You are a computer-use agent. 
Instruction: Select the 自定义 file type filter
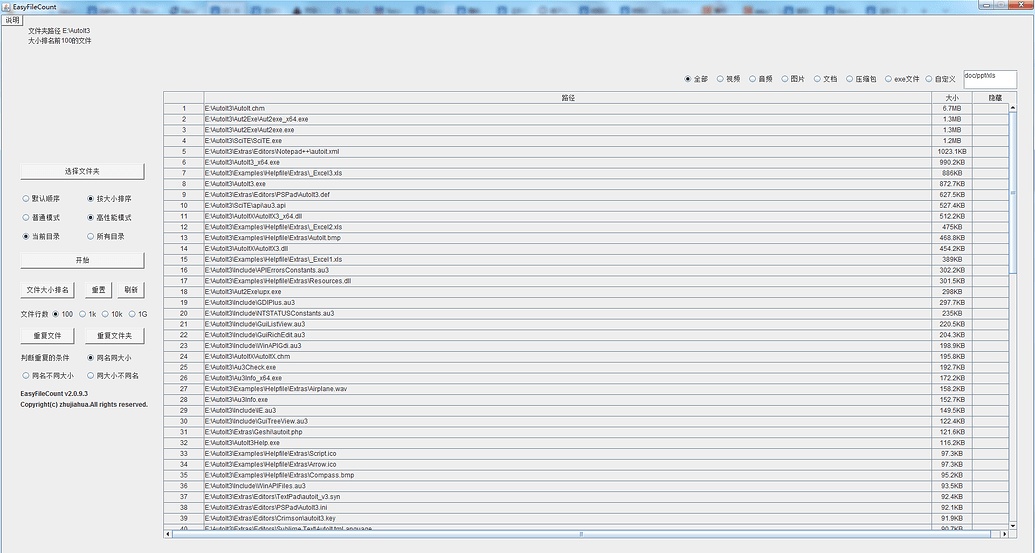click(x=941, y=79)
